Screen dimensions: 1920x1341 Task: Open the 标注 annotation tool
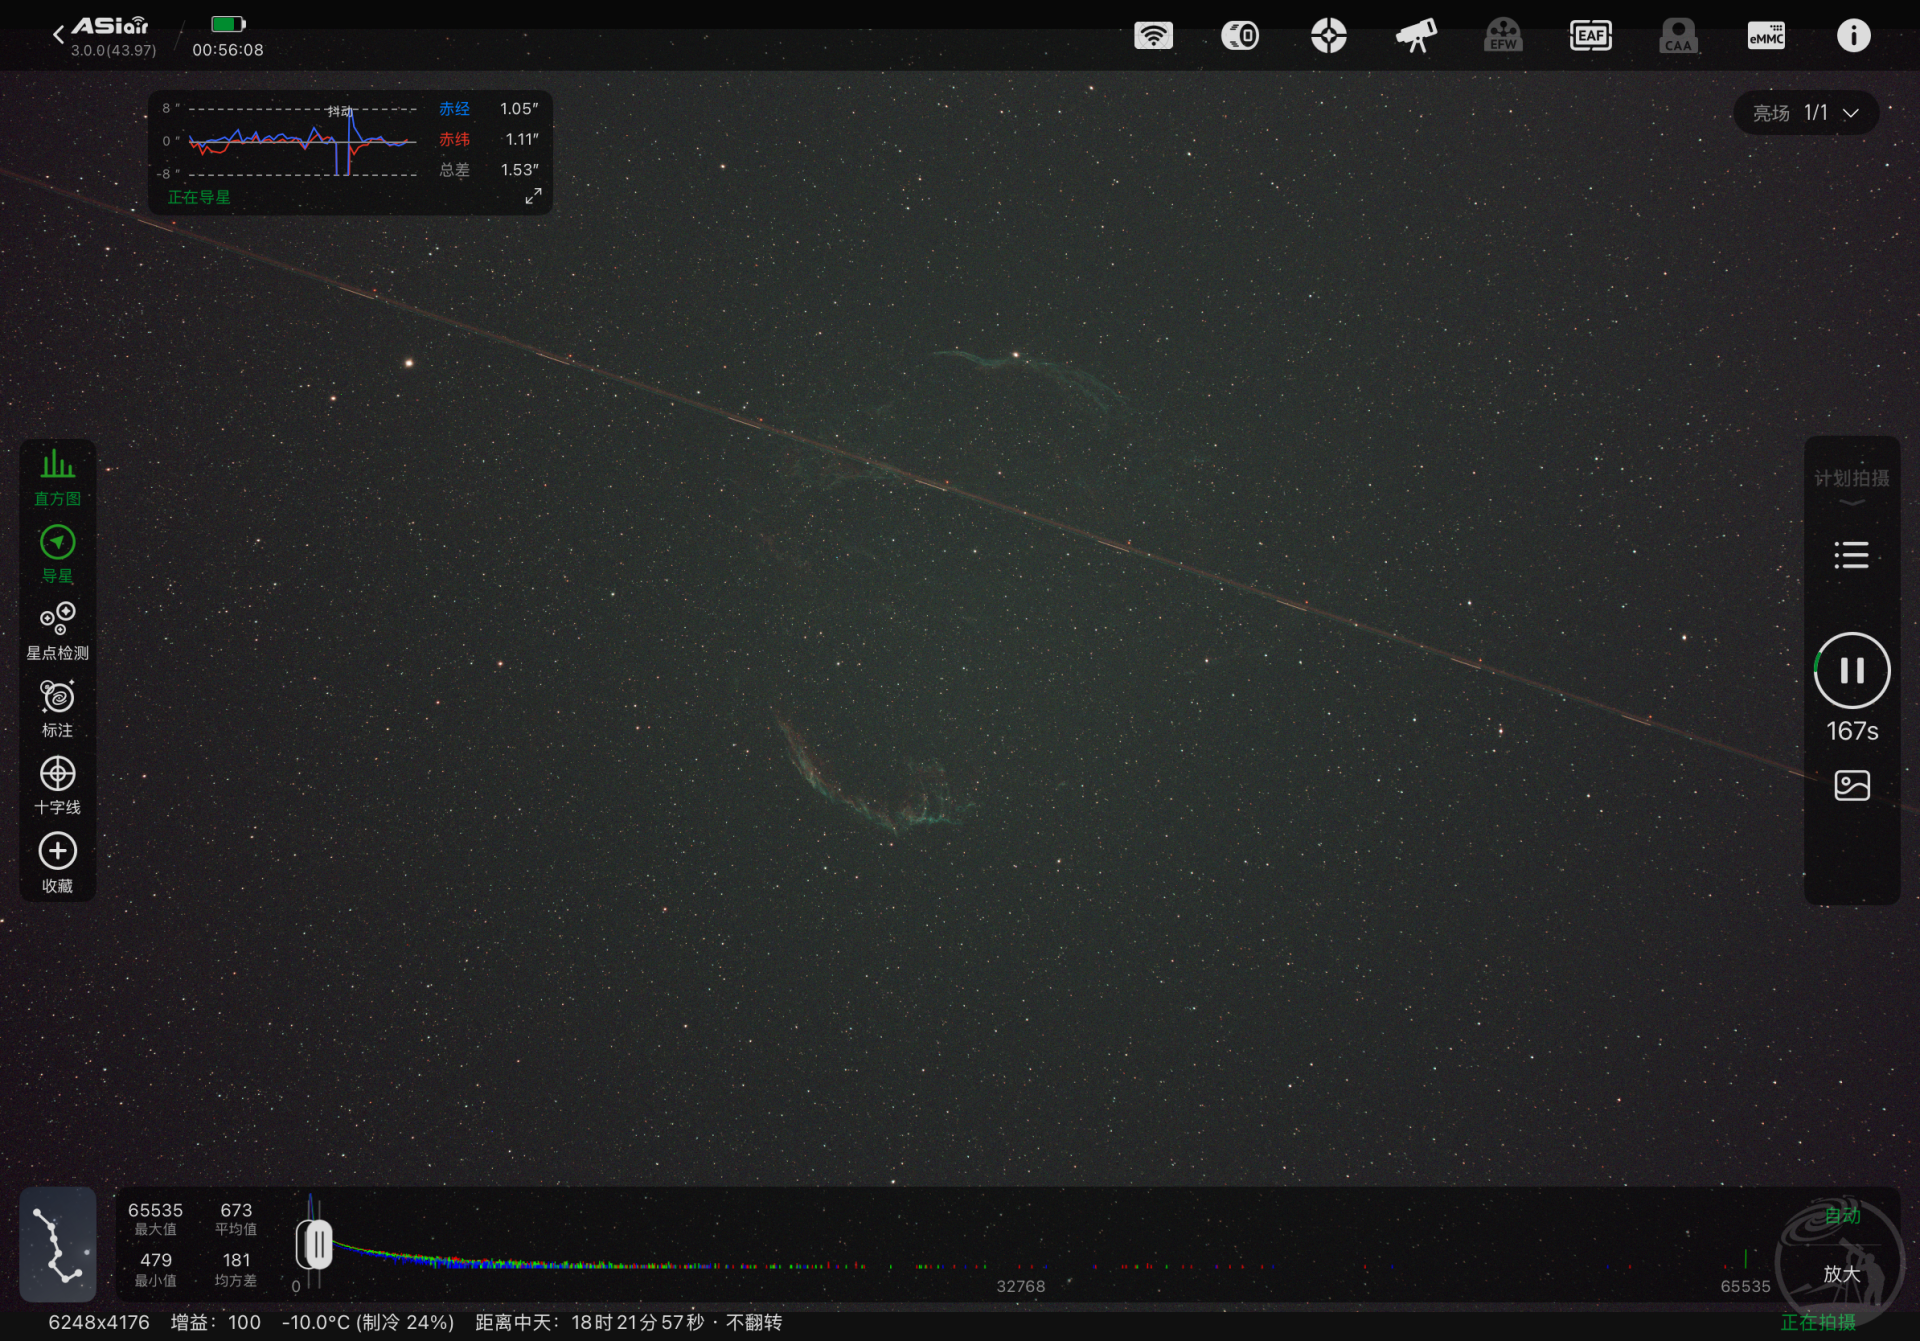[x=57, y=708]
